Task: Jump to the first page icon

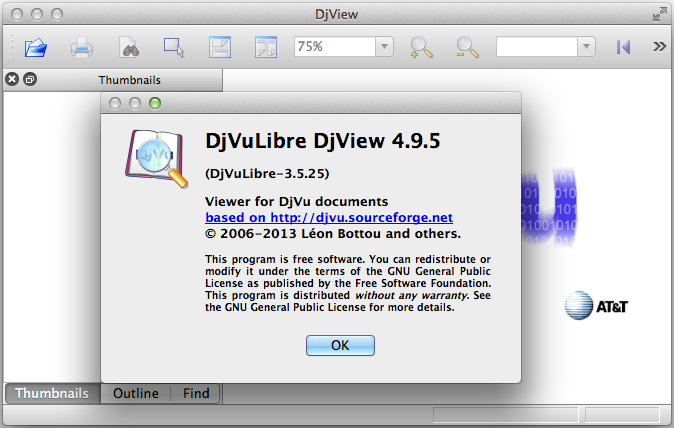Action: 623,47
